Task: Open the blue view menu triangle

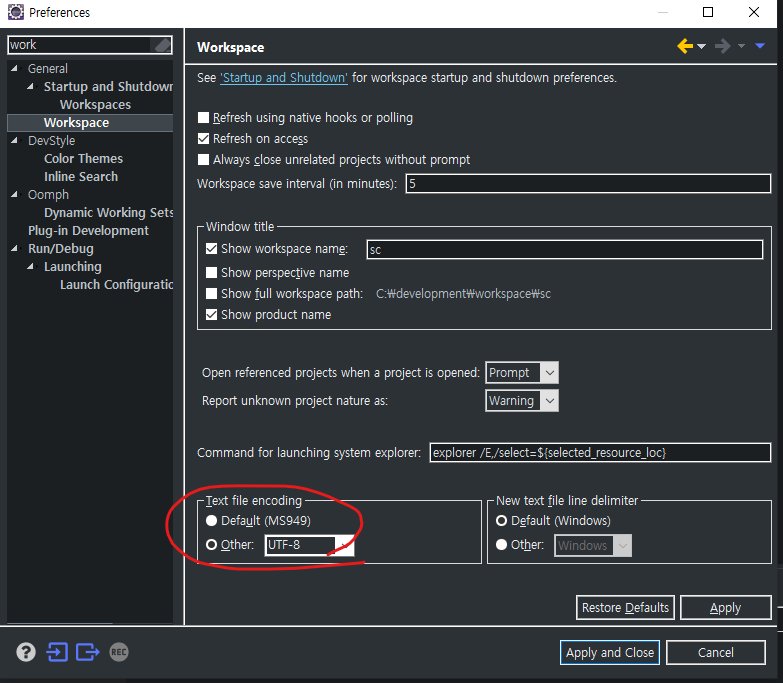Action: 760,46
